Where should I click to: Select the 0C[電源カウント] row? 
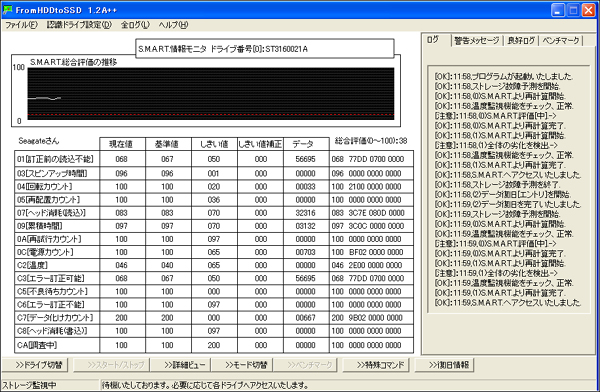click(214, 252)
